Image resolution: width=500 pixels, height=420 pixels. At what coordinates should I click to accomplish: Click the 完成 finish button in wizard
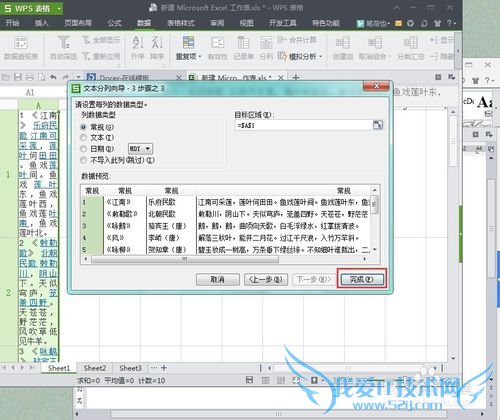(361, 279)
